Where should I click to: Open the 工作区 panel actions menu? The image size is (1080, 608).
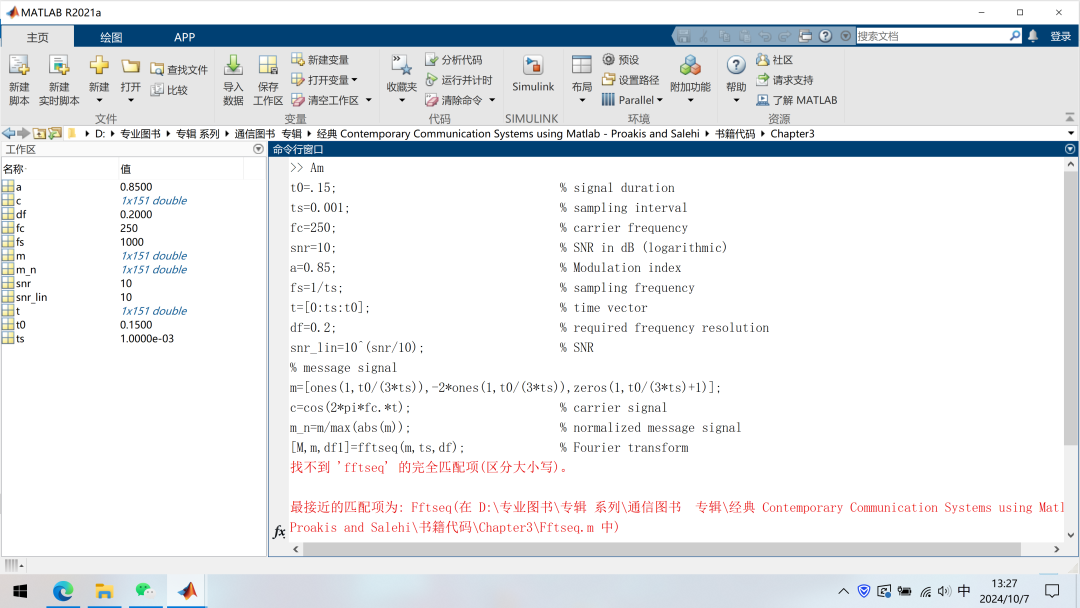tap(258, 149)
